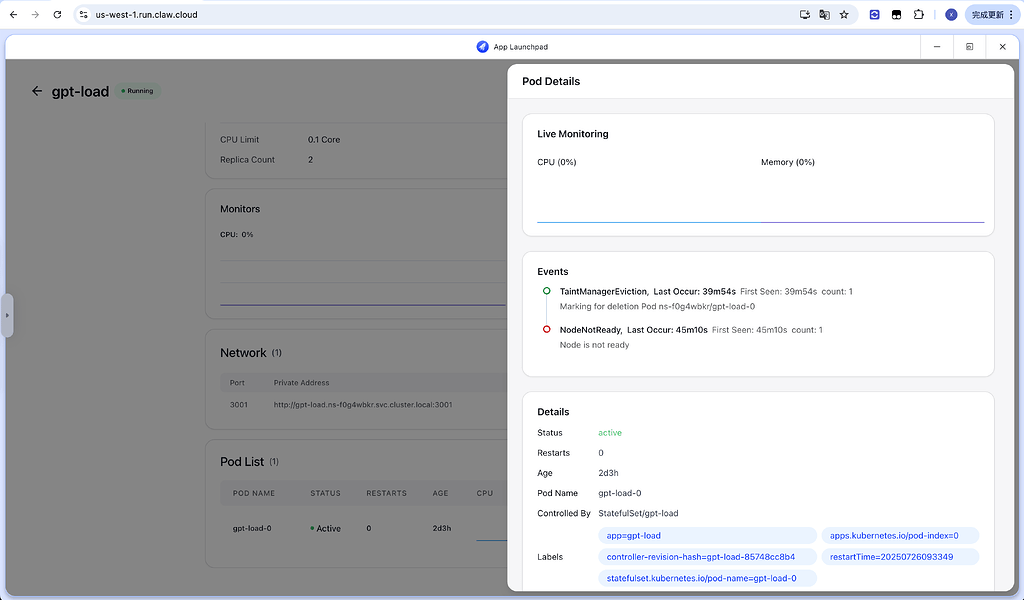Image resolution: width=1024 pixels, height=600 pixels.
Task: Click the Active status in Pod List
Action: tap(325, 528)
